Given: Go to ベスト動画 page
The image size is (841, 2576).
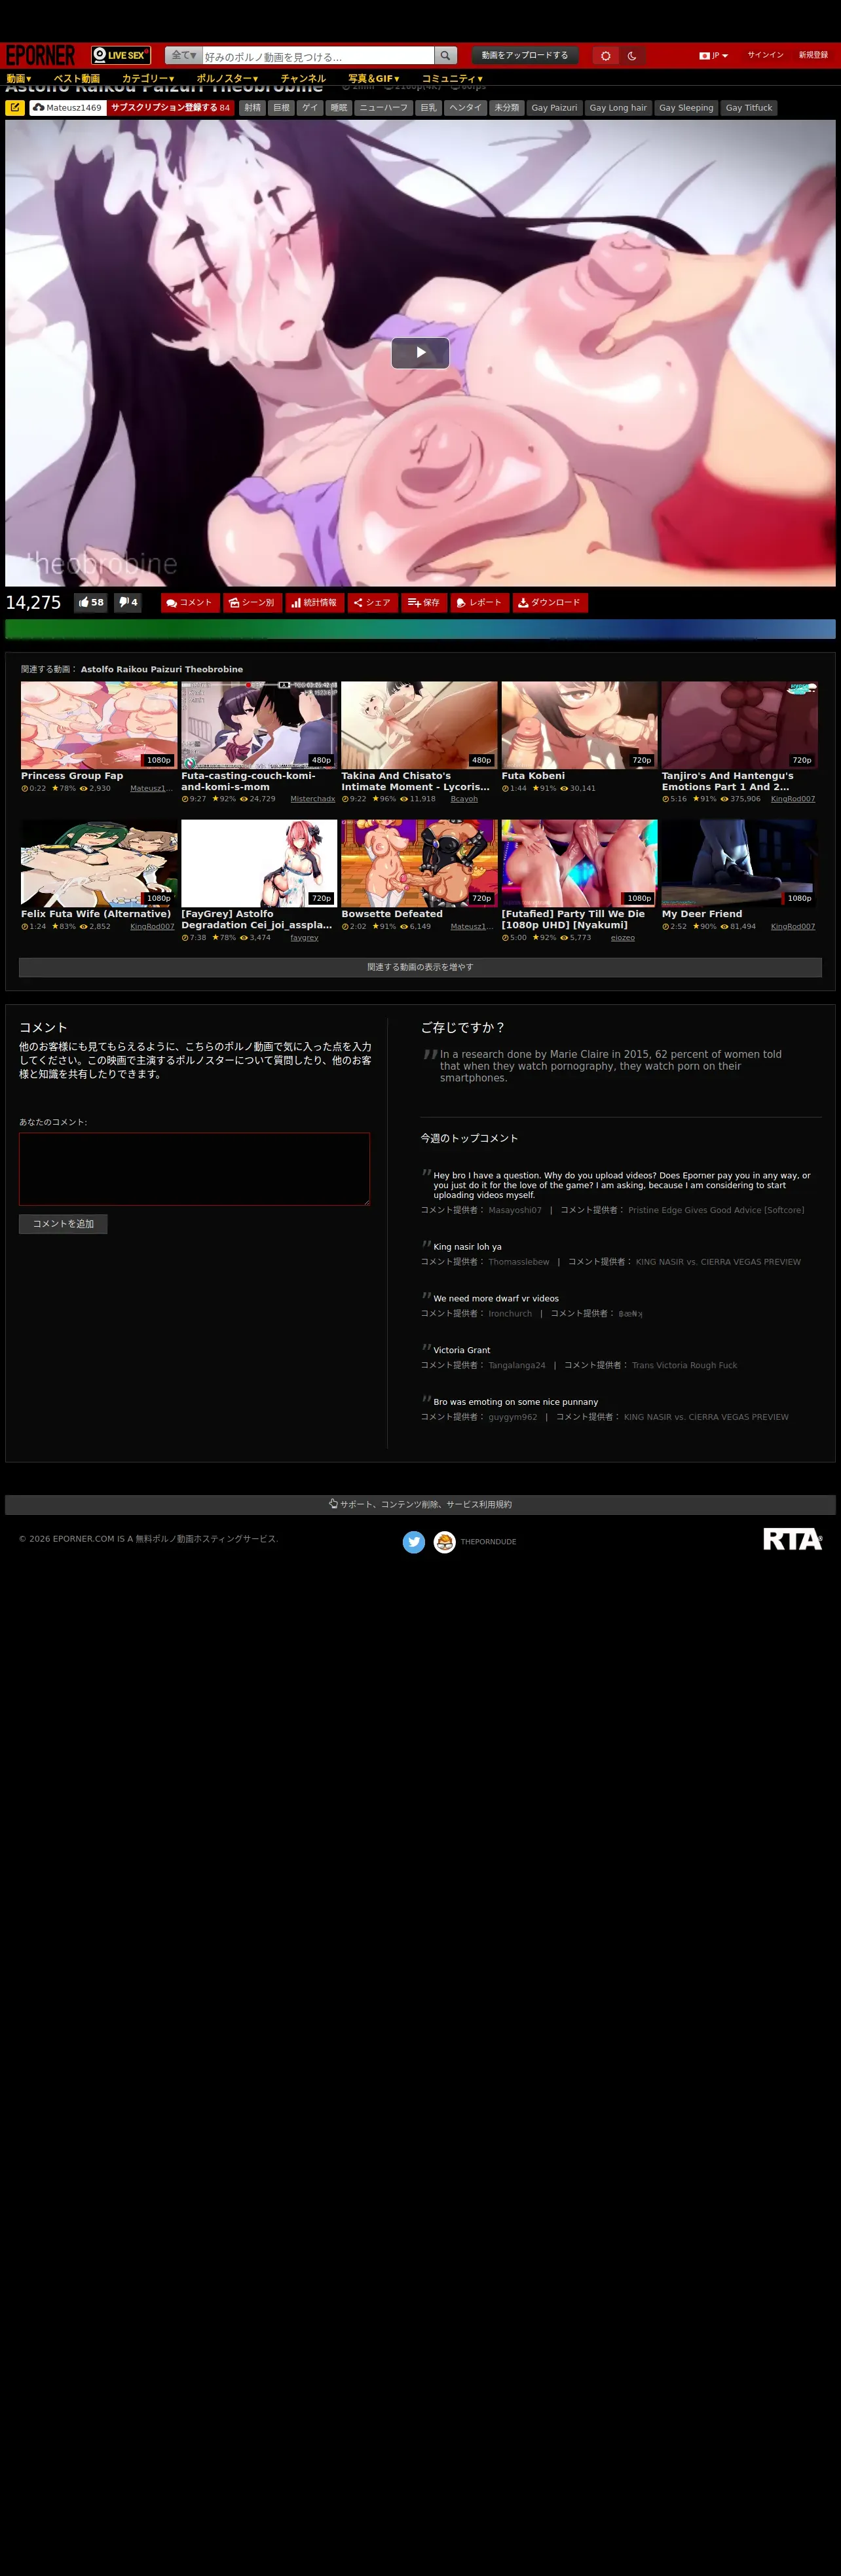Looking at the screenshot, I should [77, 78].
